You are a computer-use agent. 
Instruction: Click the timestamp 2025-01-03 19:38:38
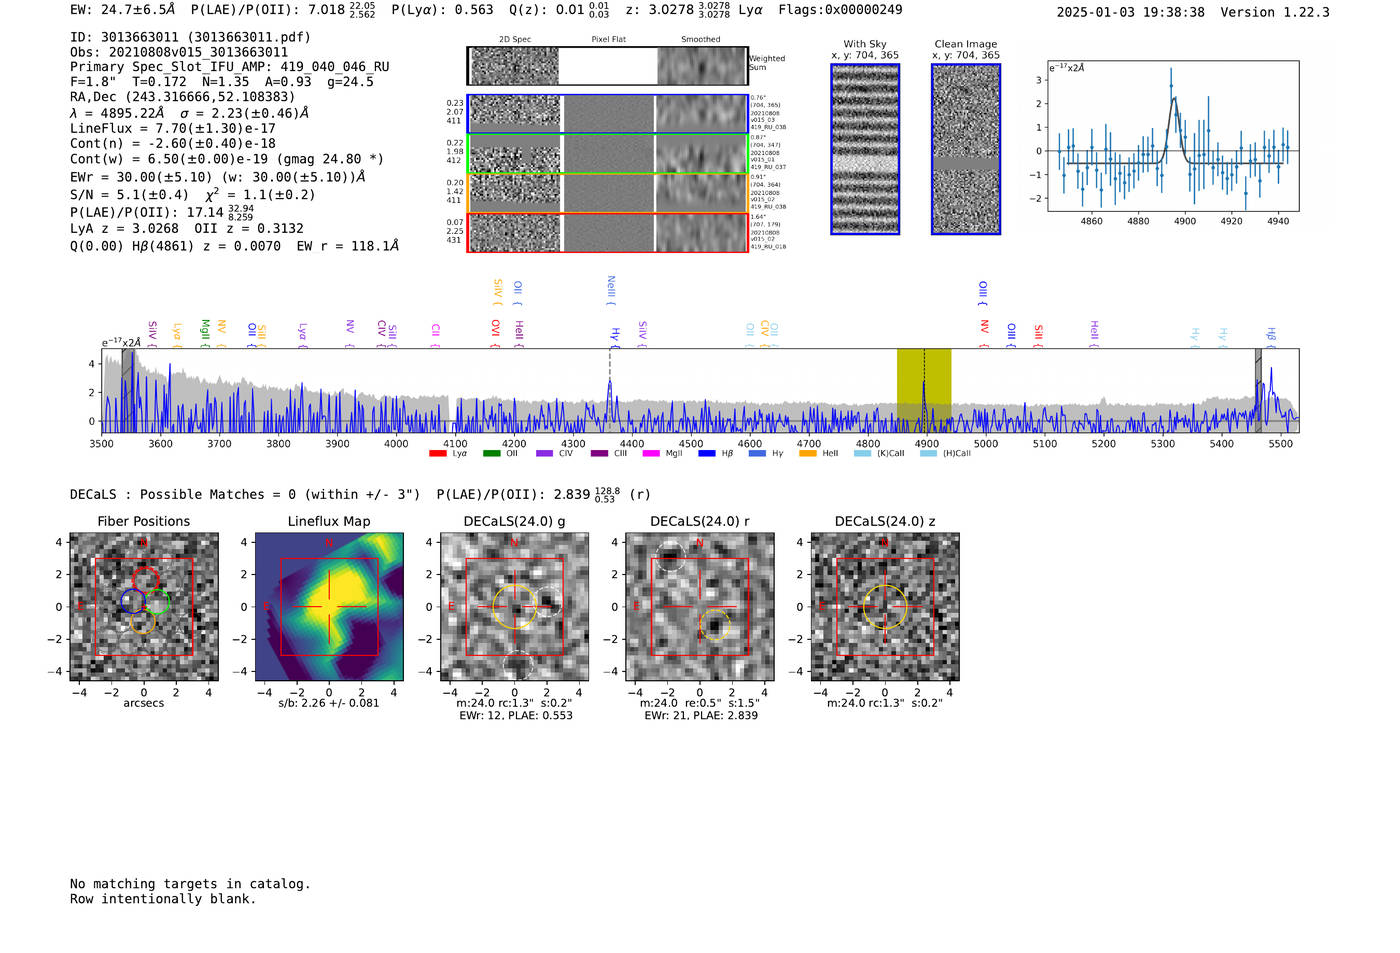tap(1131, 12)
